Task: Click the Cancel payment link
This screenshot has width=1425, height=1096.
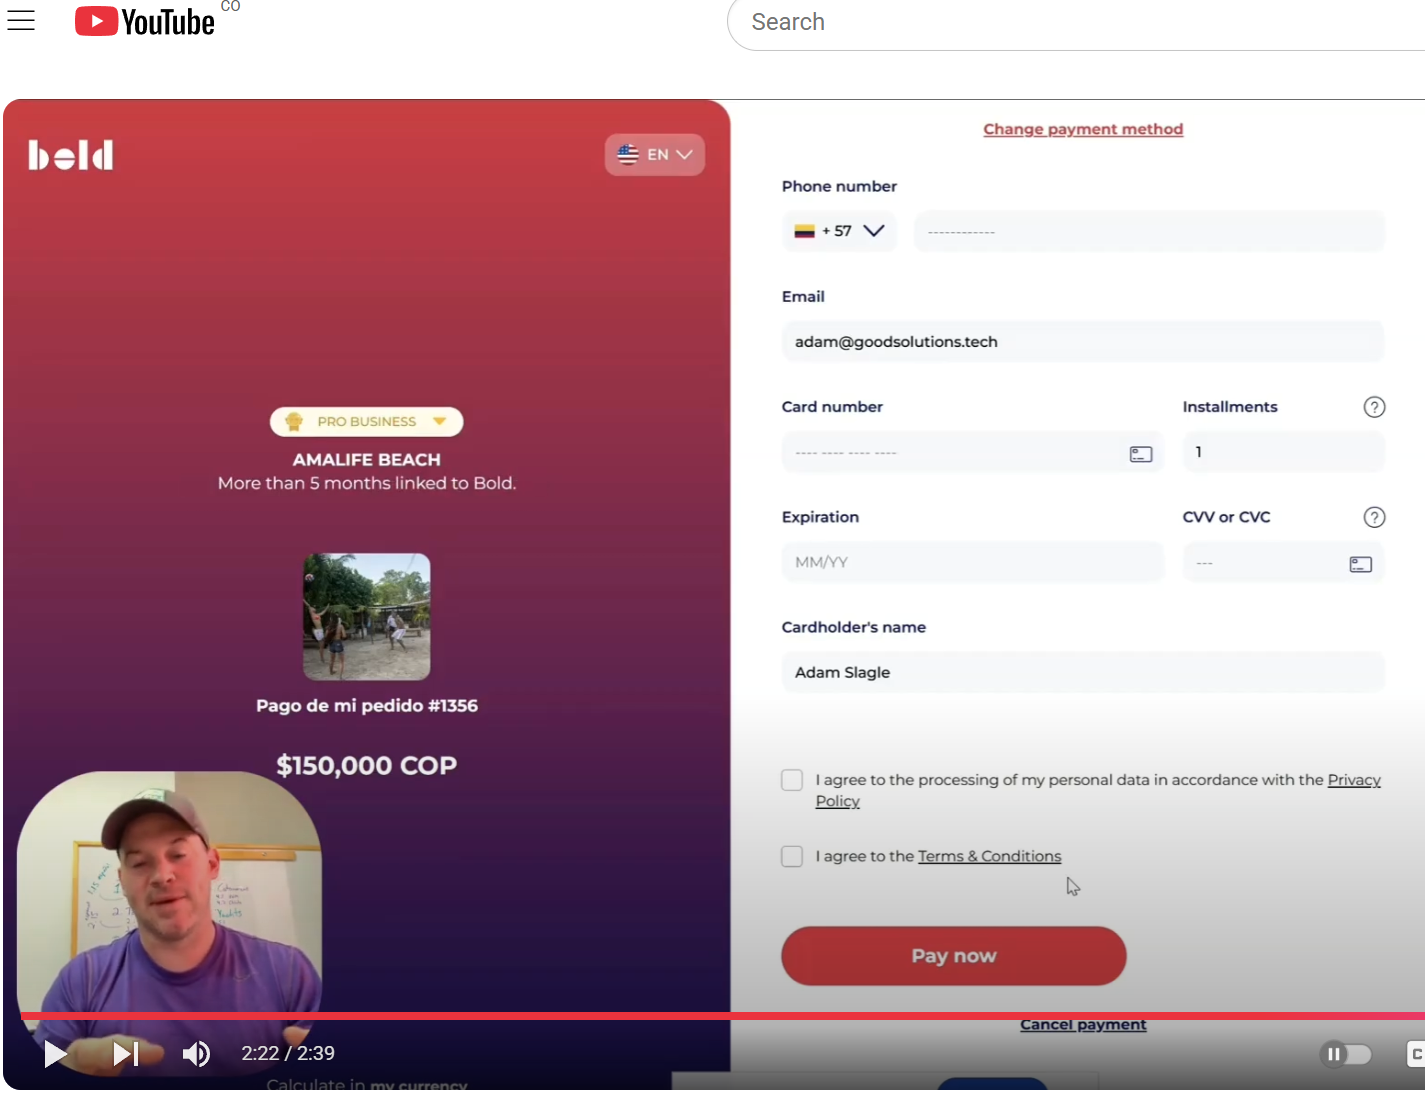Action: 1083,1025
